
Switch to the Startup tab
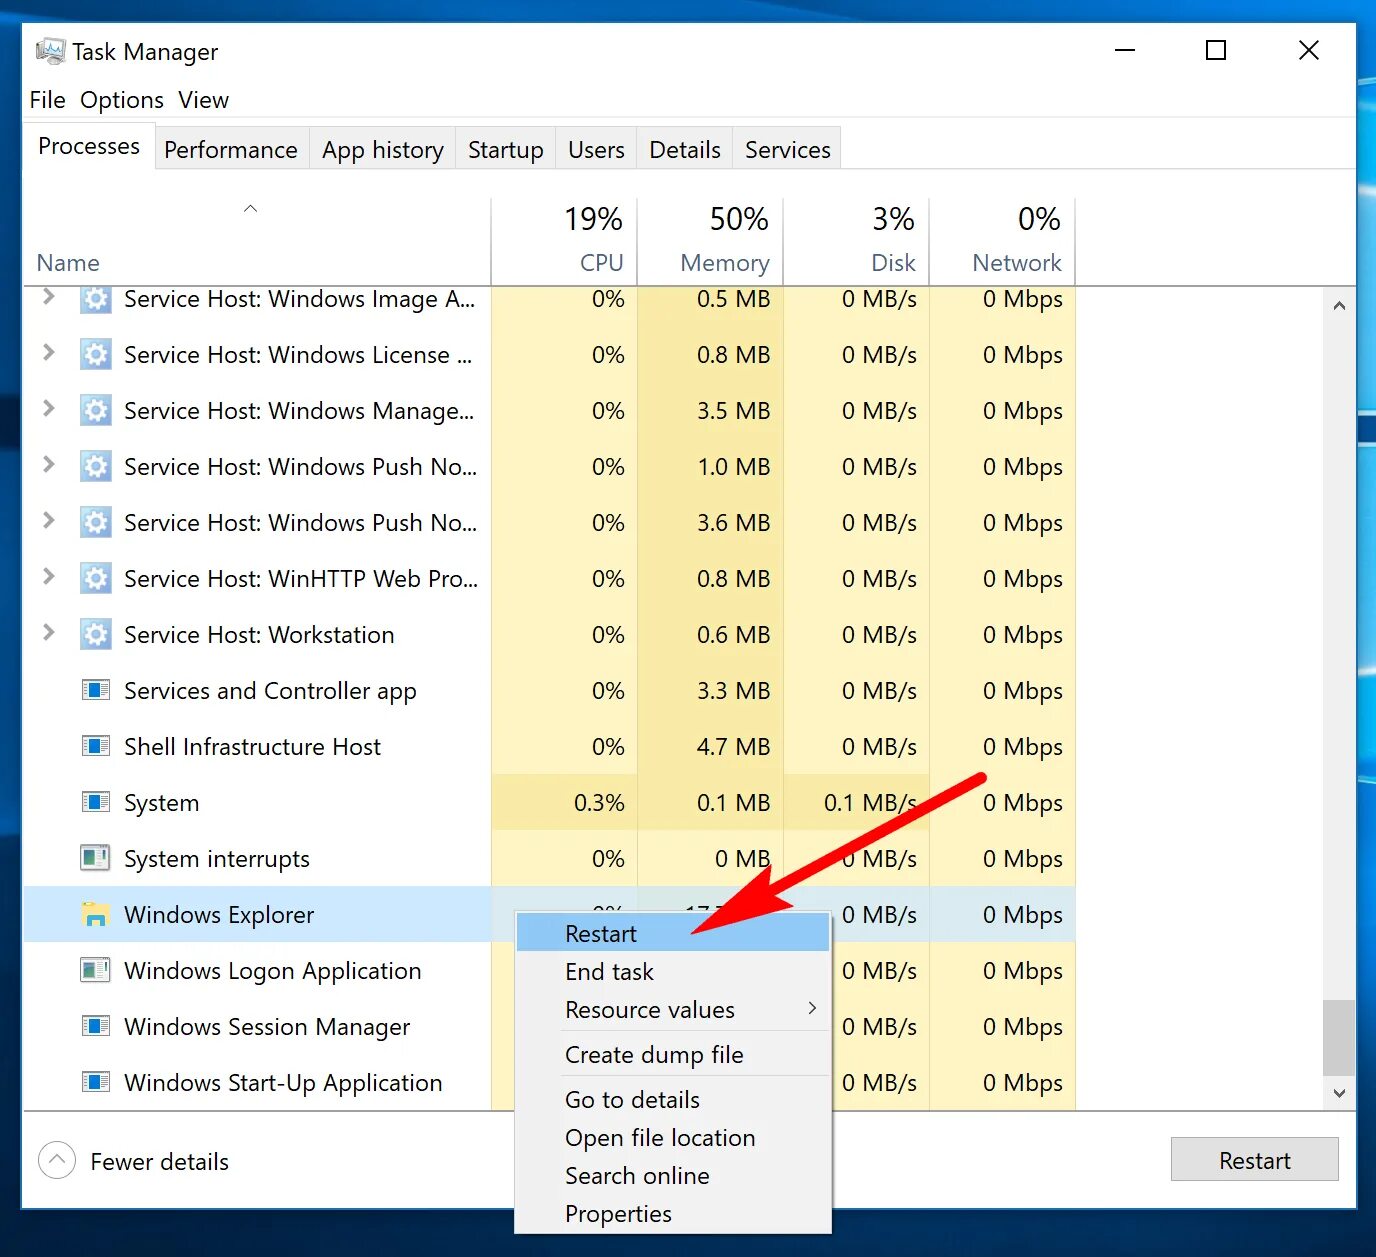coord(506,149)
